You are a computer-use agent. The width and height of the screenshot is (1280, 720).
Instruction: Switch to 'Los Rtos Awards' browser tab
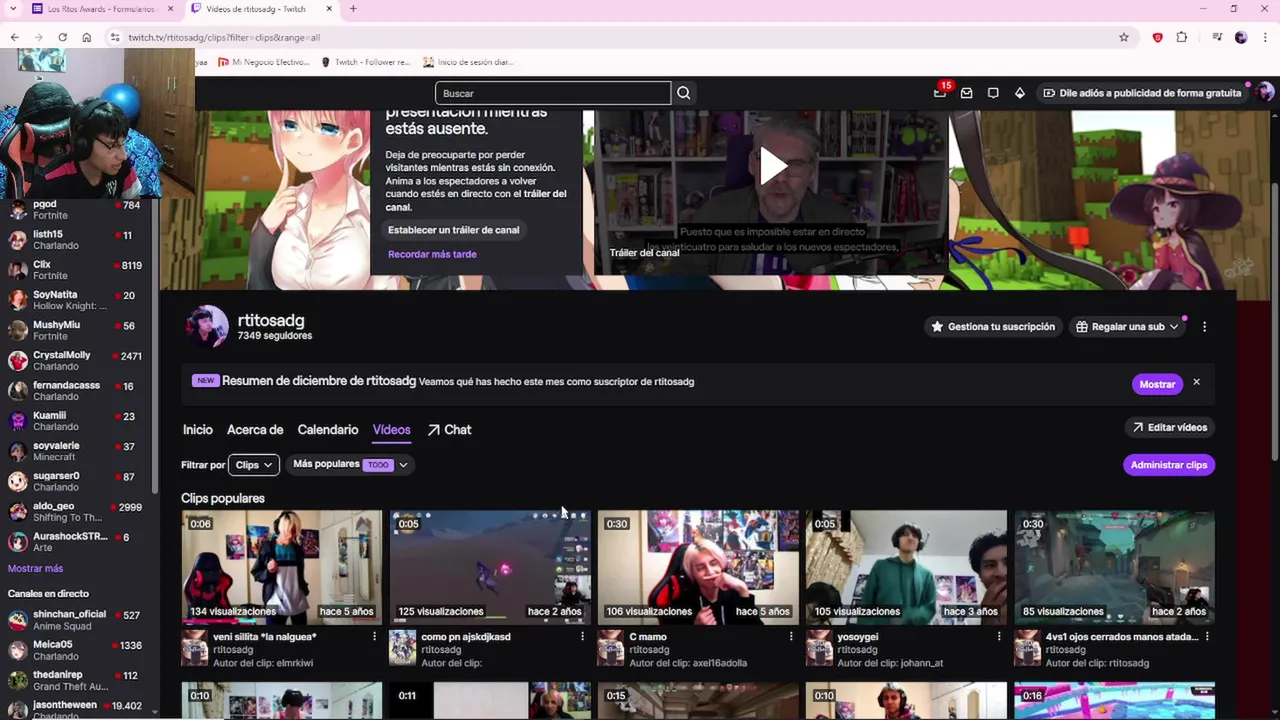(100, 9)
